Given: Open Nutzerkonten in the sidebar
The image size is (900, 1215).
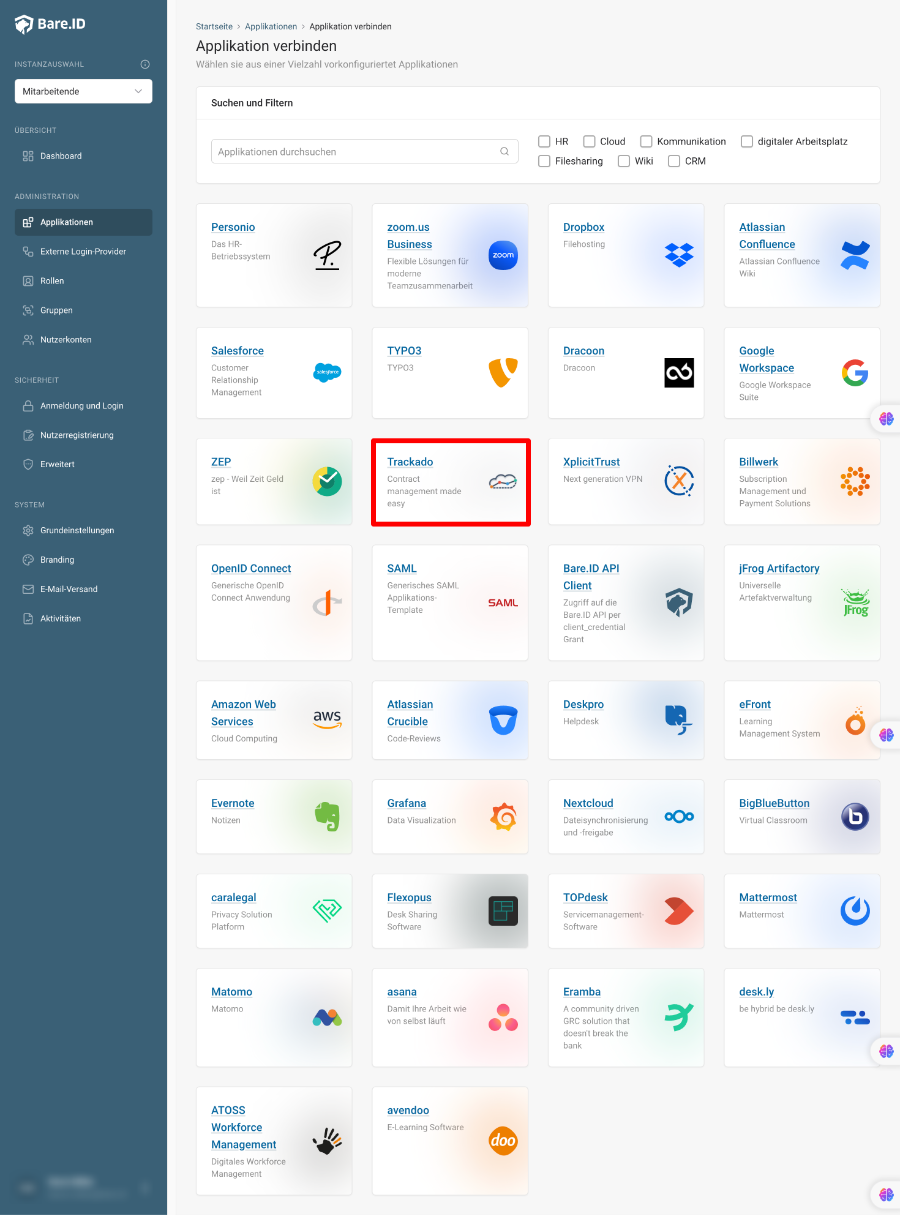Looking at the screenshot, I should click(83, 339).
